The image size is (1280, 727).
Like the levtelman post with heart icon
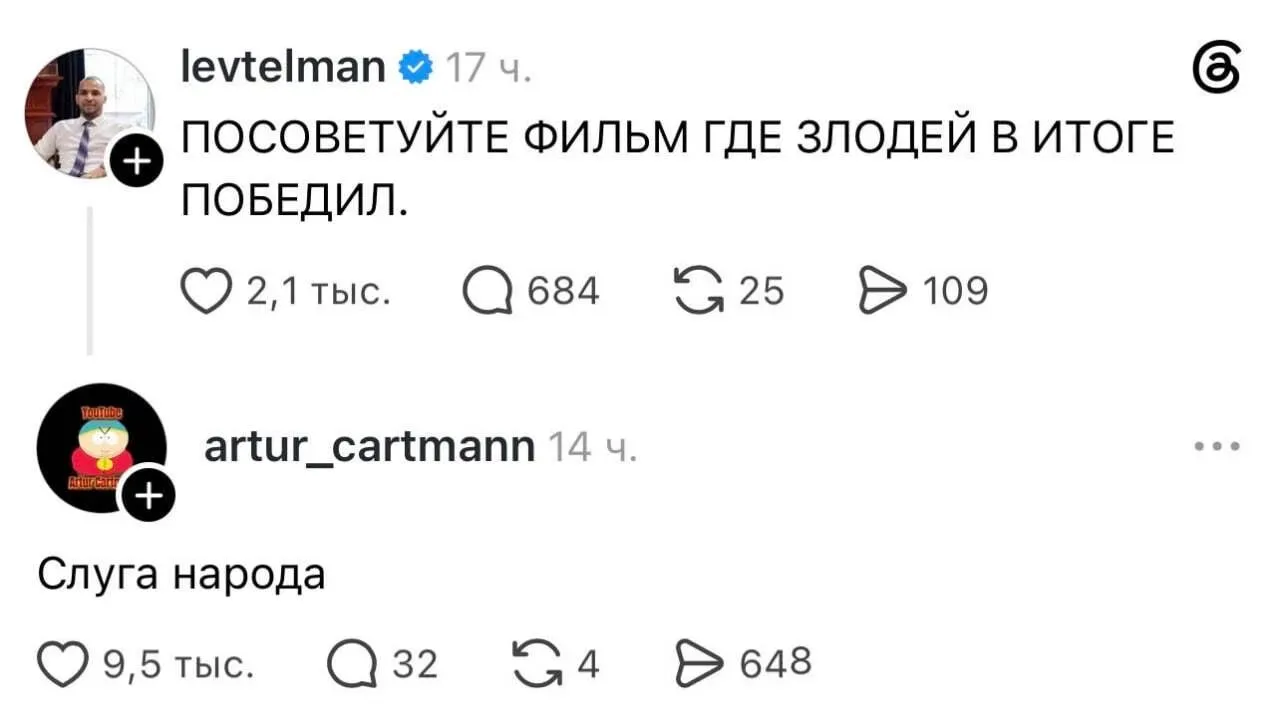[x=205, y=292]
